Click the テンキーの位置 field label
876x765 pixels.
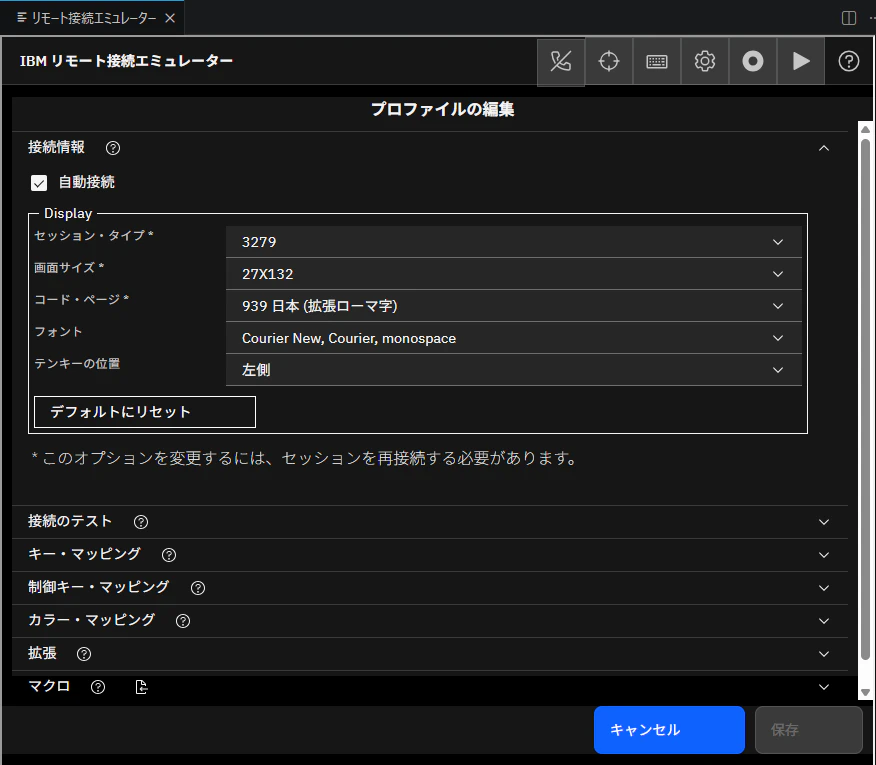[77, 364]
